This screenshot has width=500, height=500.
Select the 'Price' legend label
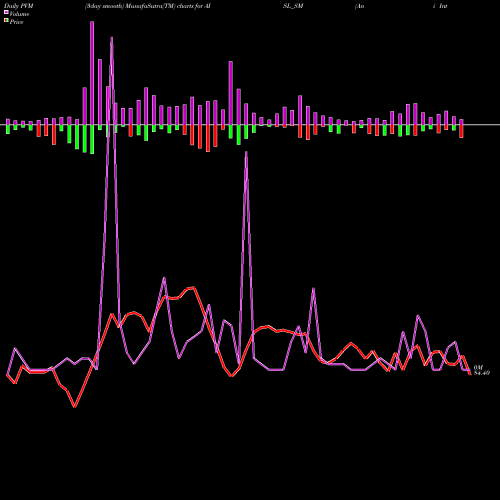point(16,22)
